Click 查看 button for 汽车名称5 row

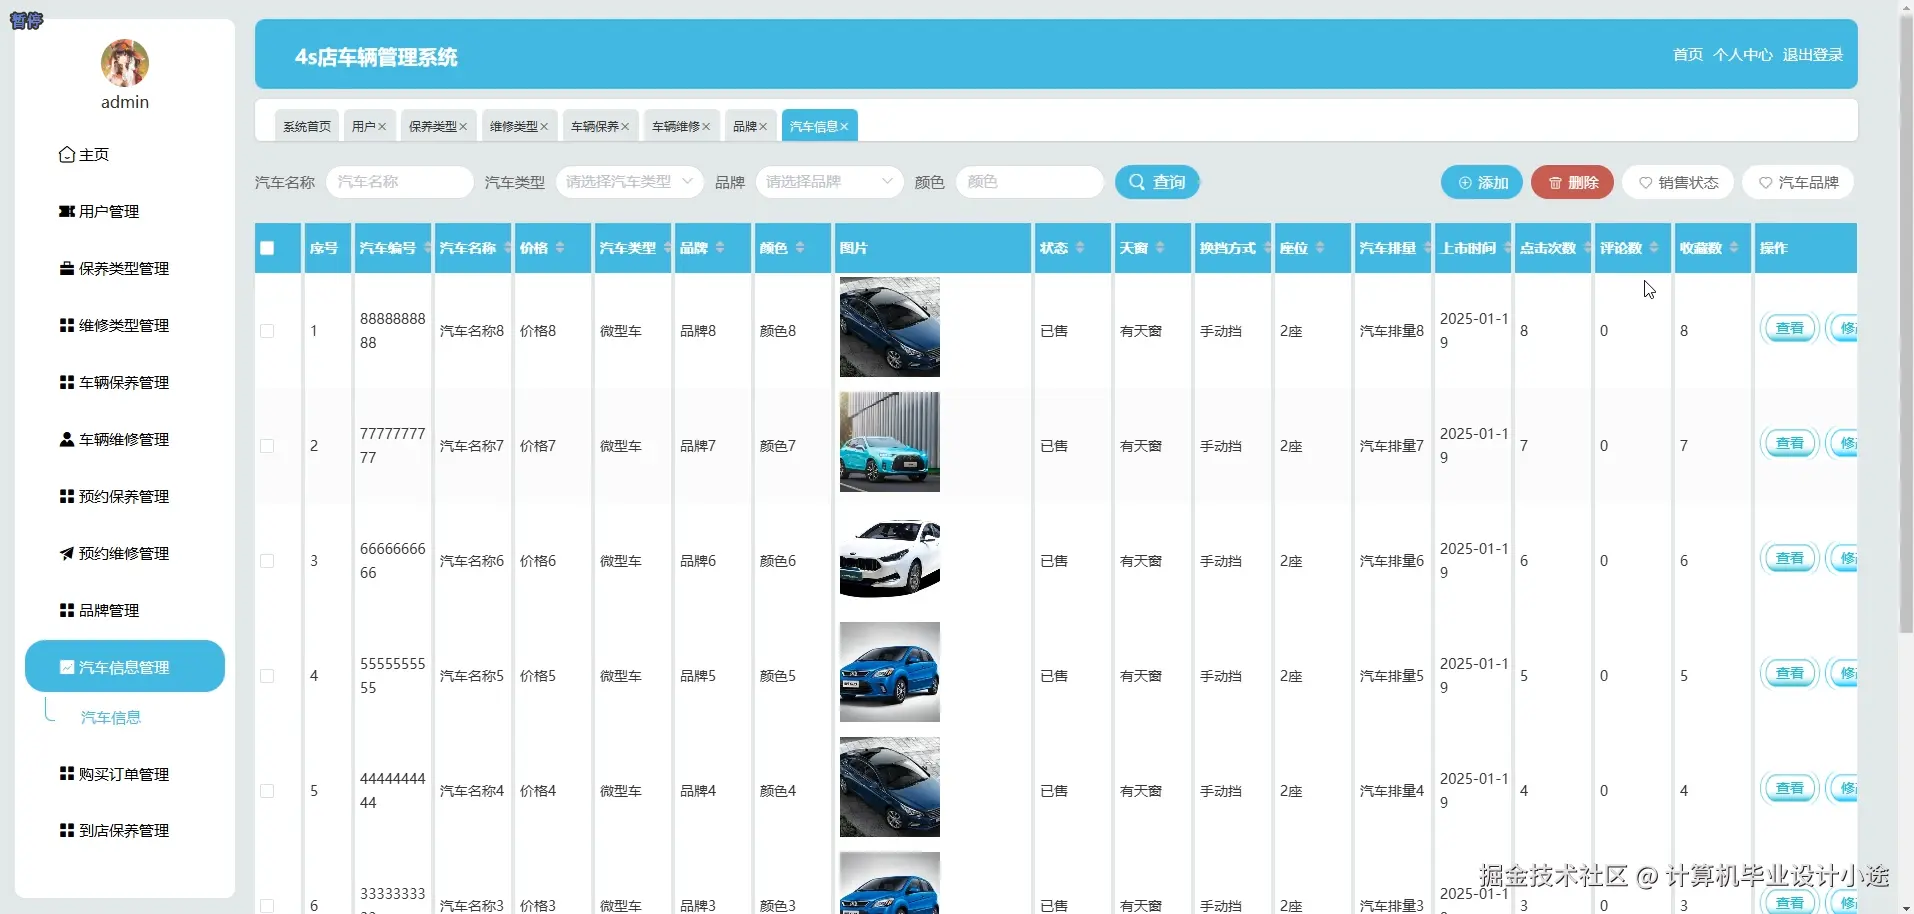[x=1789, y=673]
